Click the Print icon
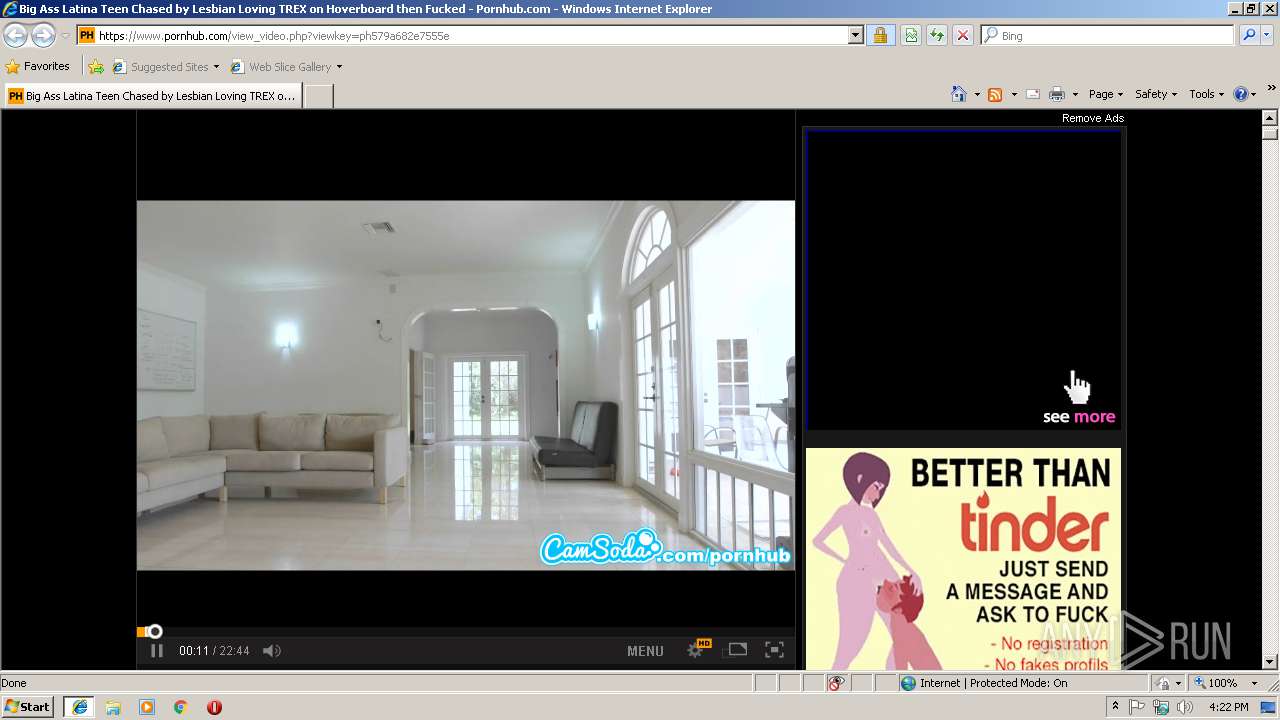Image resolution: width=1280 pixels, height=720 pixels. point(1057,94)
